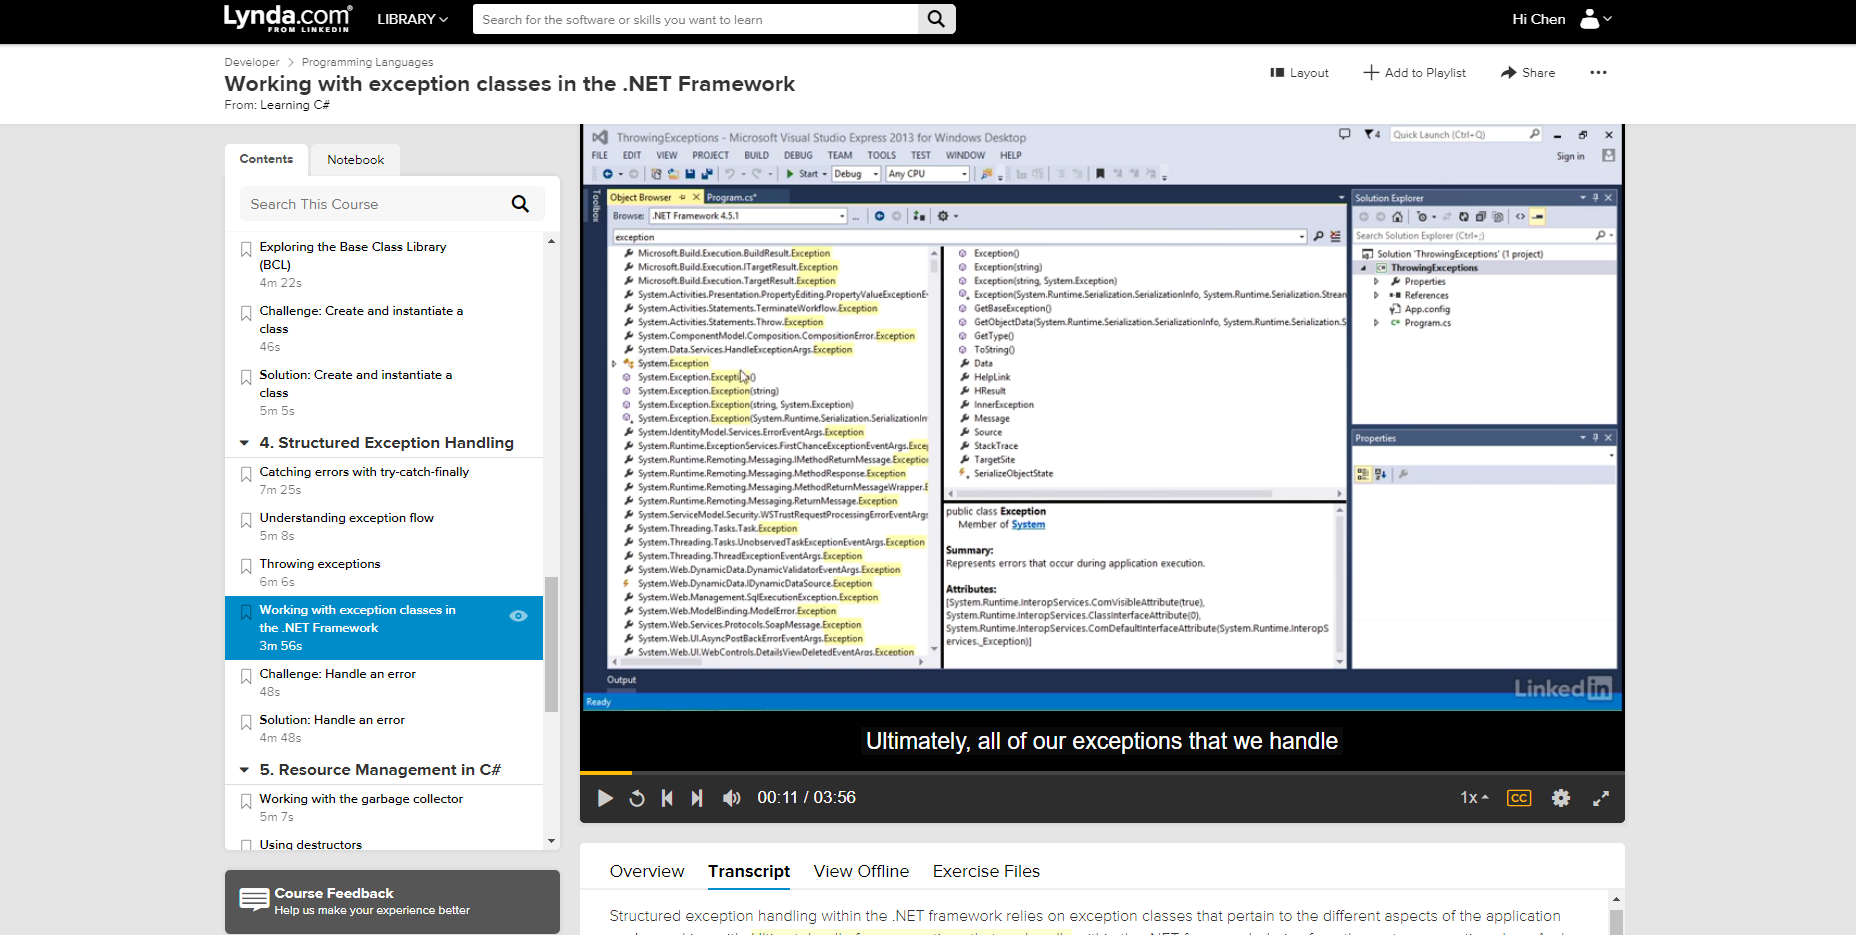Enter fullscreen video mode

(1601, 798)
